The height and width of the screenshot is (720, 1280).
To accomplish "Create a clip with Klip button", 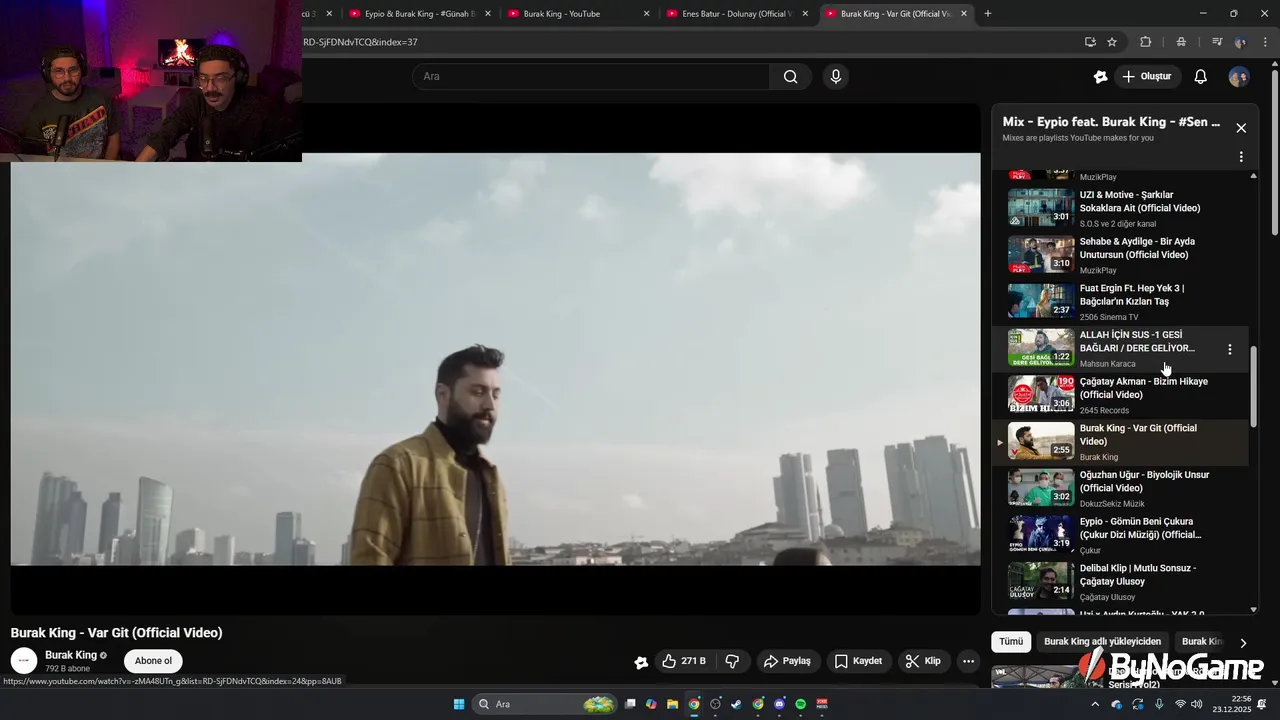I will [923, 661].
